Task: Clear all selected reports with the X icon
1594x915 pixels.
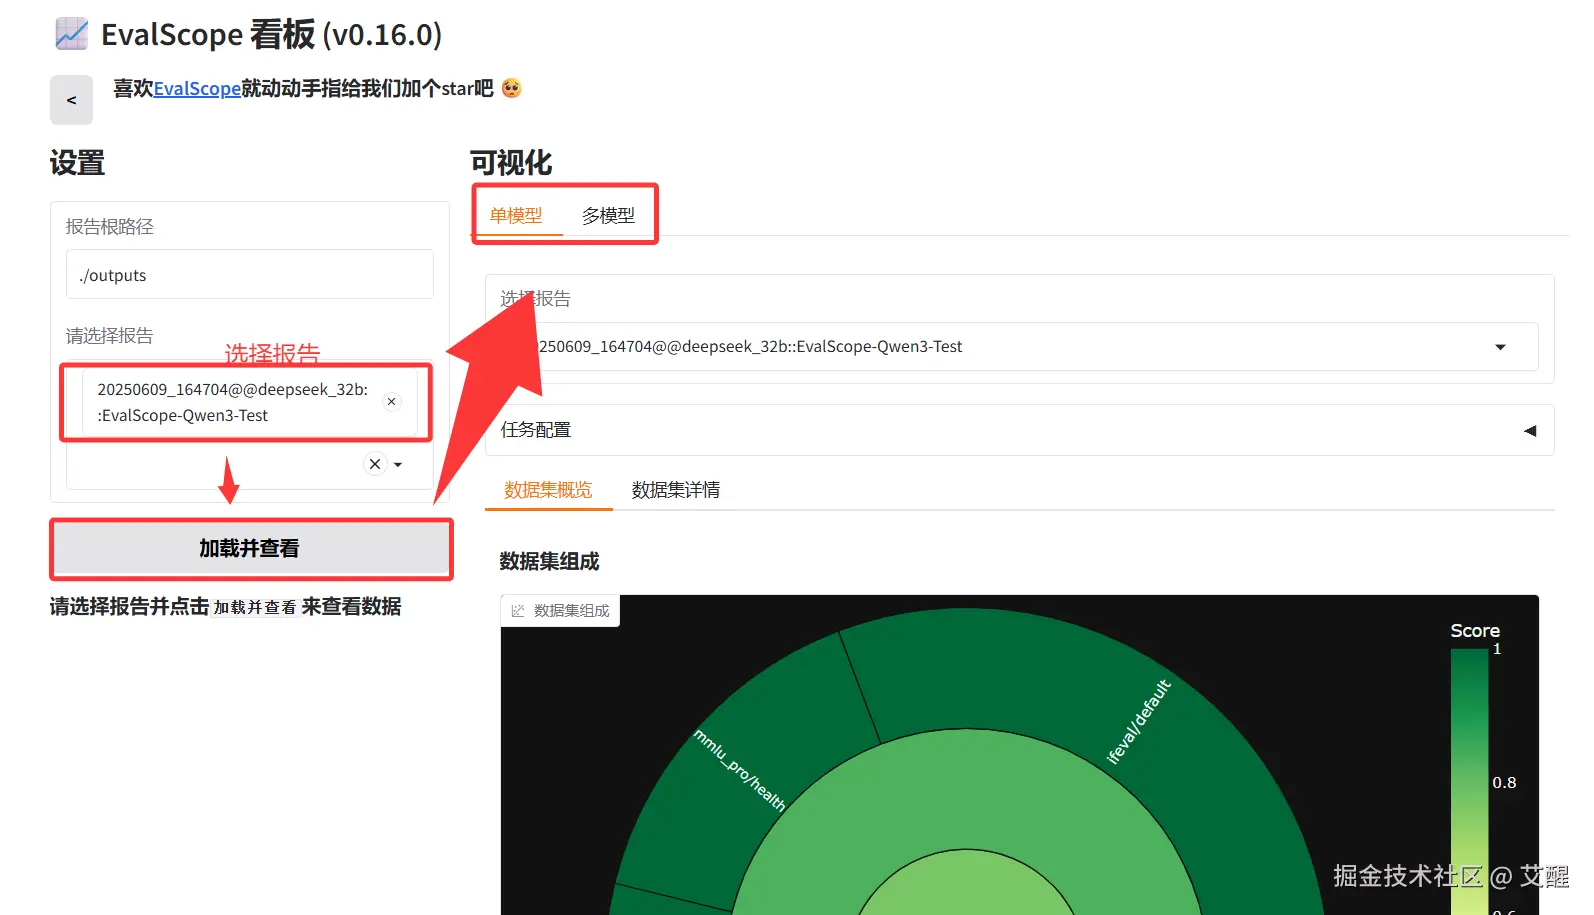Action: [x=375, y=464]
